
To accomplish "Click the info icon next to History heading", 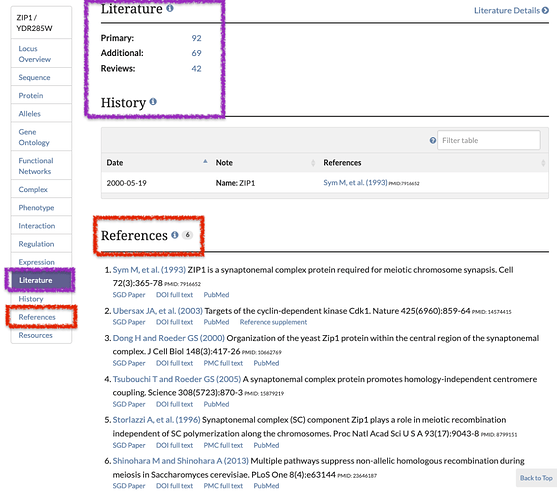I will (x=153, y=102).
